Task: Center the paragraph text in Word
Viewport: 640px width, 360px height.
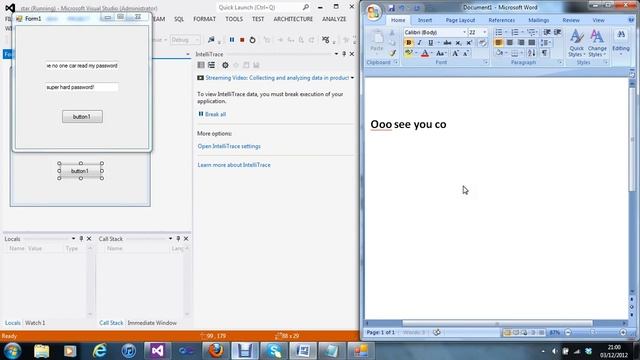Action: pyautogui.click(x=510, y=42)
